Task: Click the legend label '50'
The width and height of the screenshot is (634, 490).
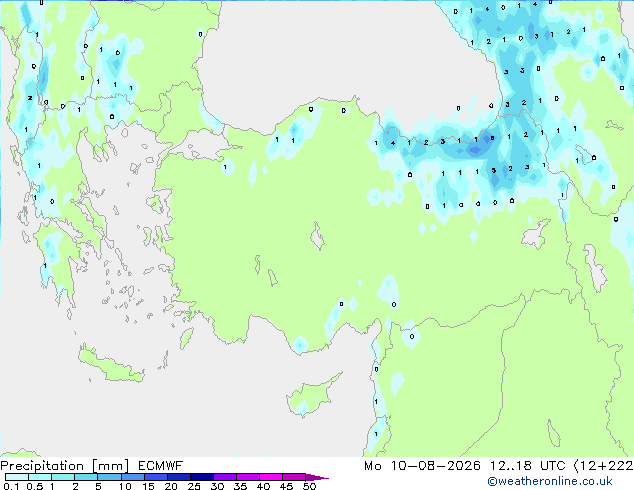Action: [309, 486]
